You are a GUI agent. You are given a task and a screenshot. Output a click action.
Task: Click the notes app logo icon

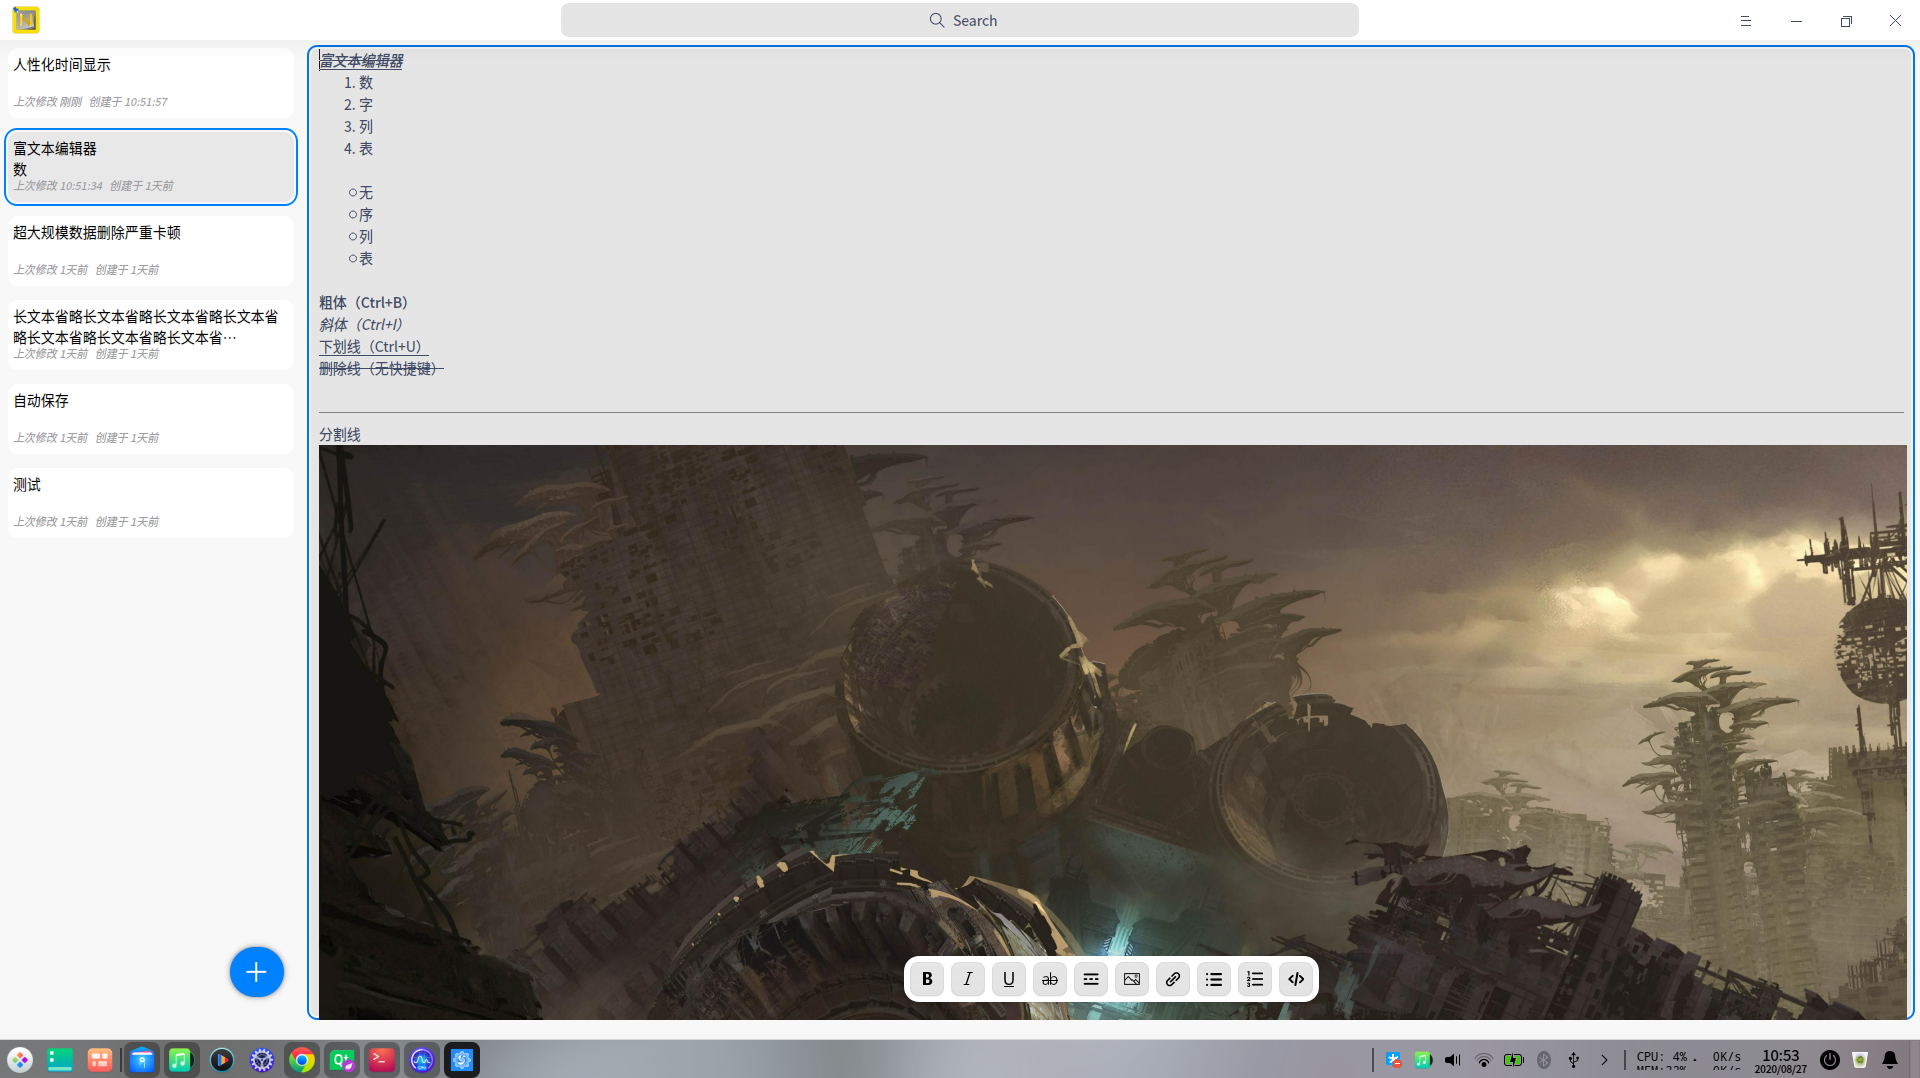pos(26,20)
